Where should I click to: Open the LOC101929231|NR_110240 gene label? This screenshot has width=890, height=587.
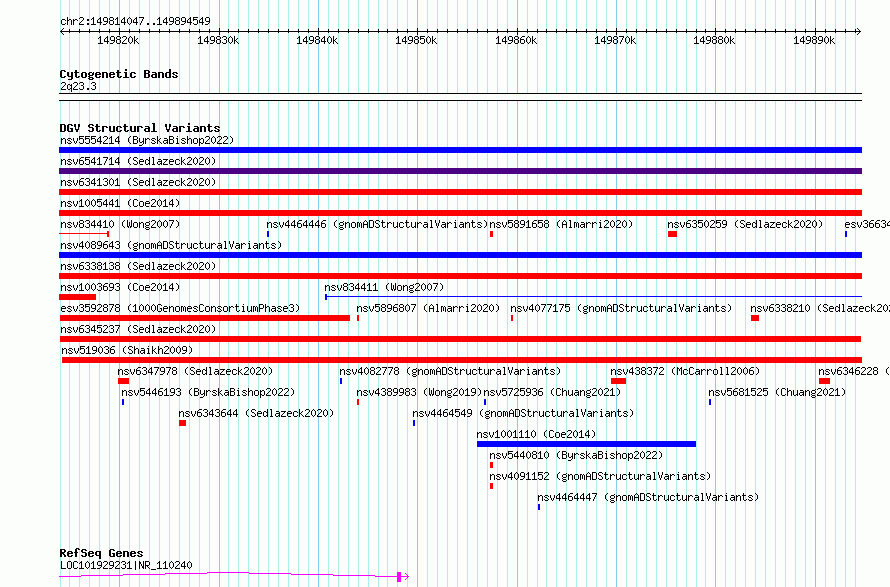pos(126,565)
